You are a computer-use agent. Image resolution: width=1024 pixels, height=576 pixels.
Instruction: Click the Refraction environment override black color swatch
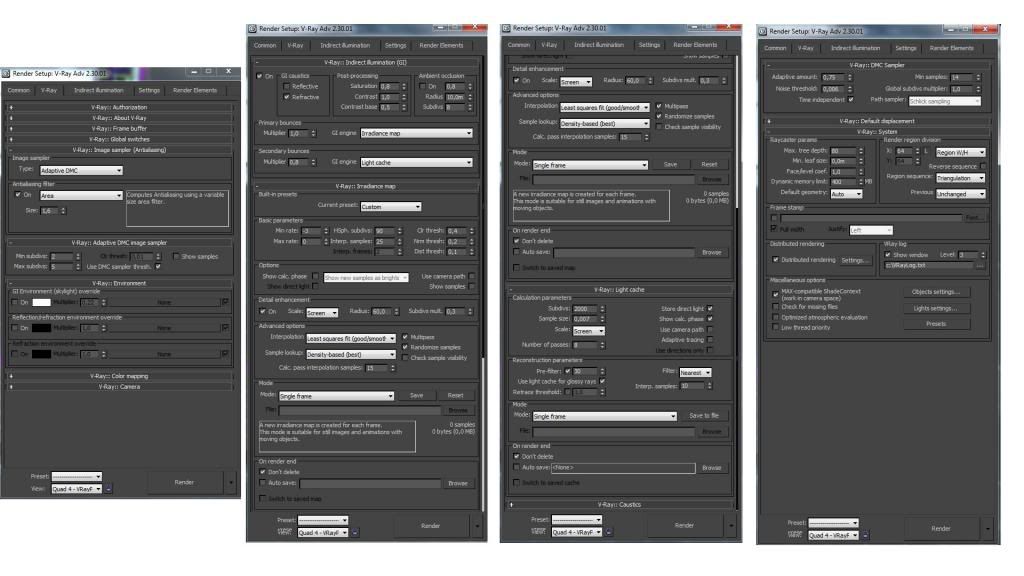[x=41, y=354]
